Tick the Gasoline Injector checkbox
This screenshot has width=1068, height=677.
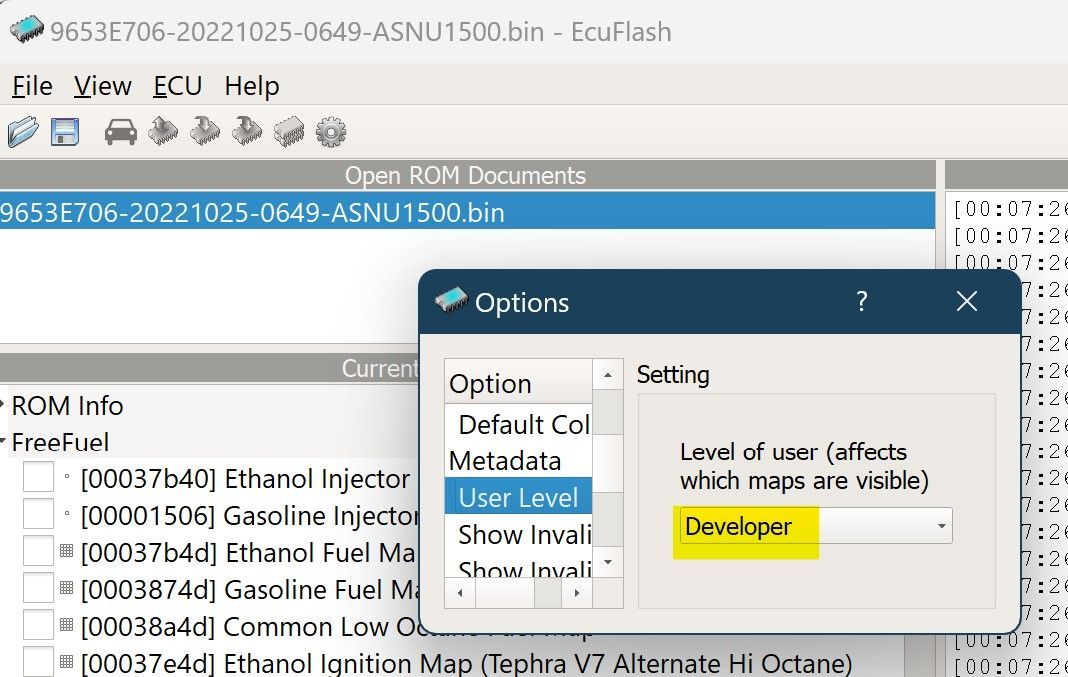tap(38, 516)
